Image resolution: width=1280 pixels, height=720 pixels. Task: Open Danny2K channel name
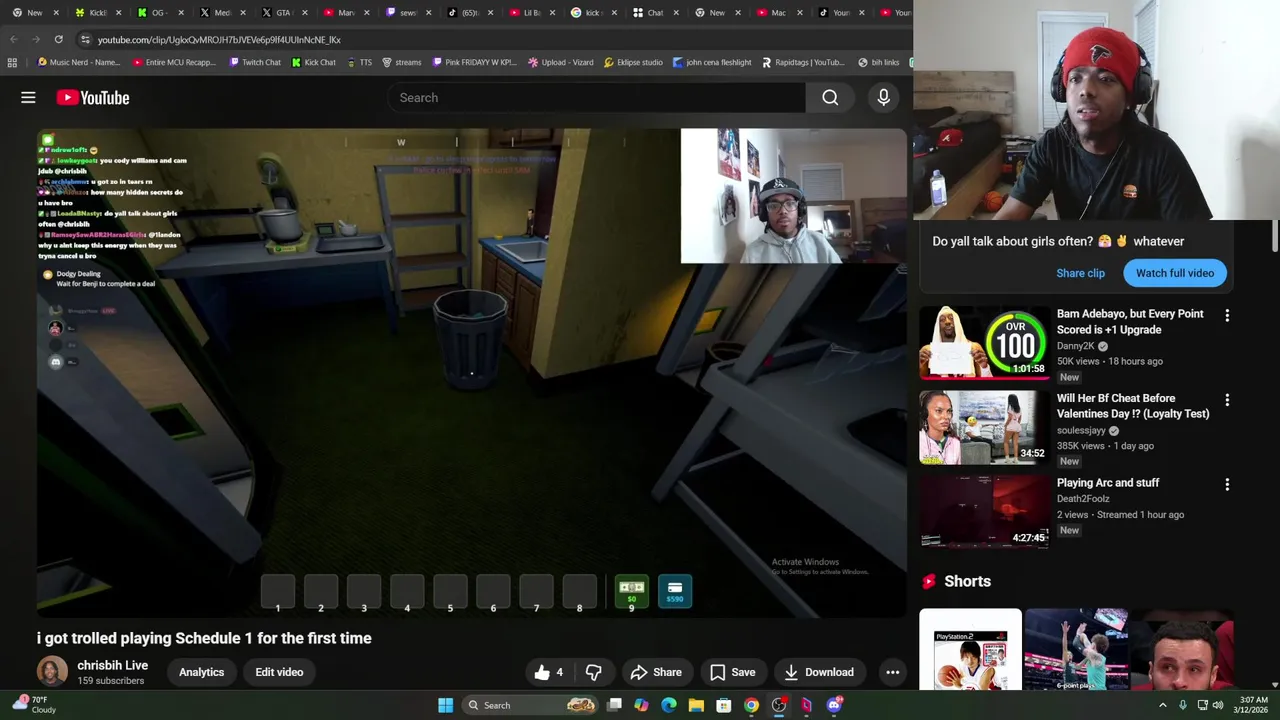(1076, 346)
